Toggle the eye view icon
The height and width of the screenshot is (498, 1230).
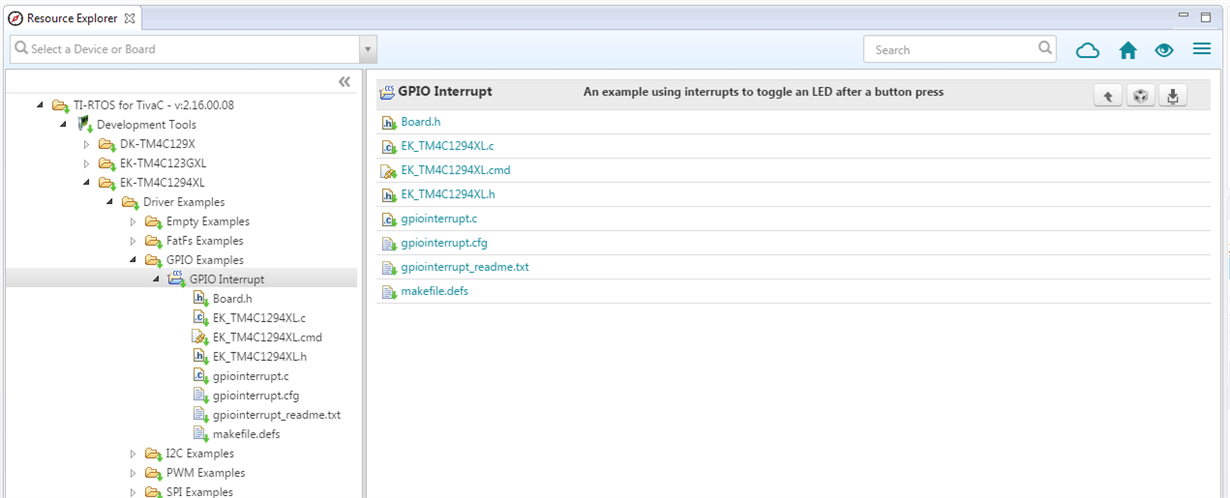pos(1163,50)
